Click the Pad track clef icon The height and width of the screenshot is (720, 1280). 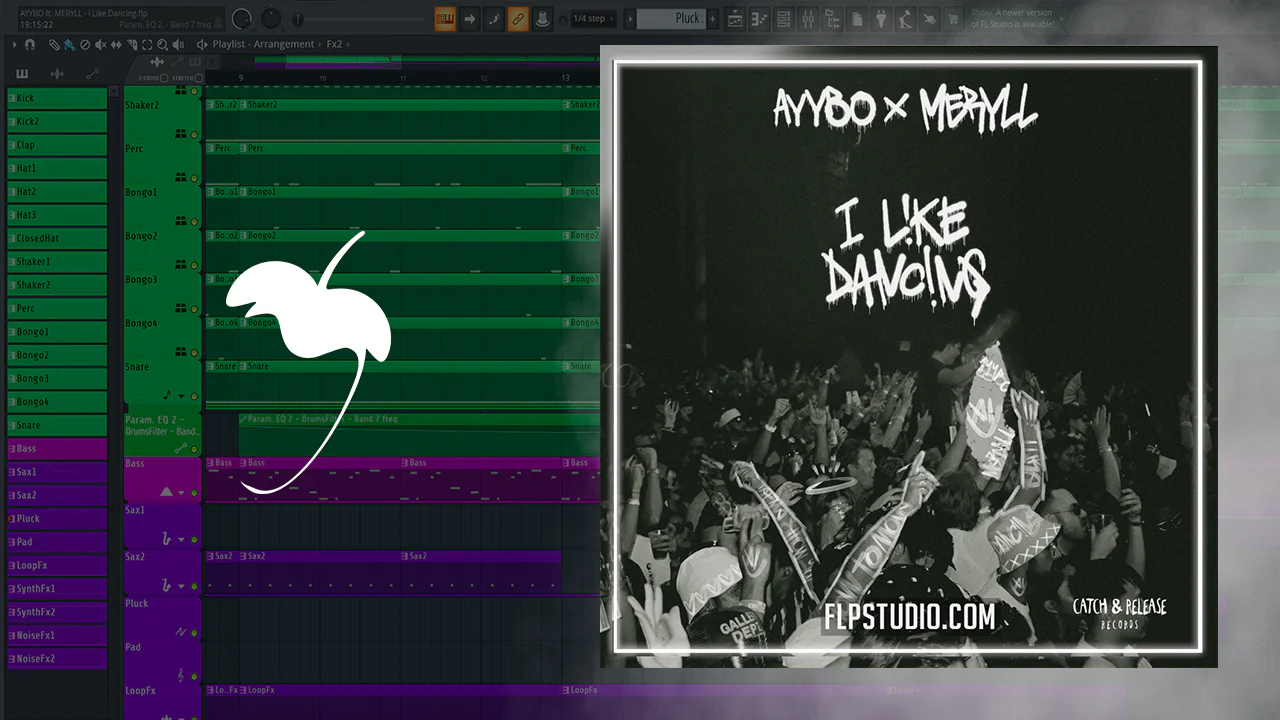pyautogui.click(x=181, y=676)
